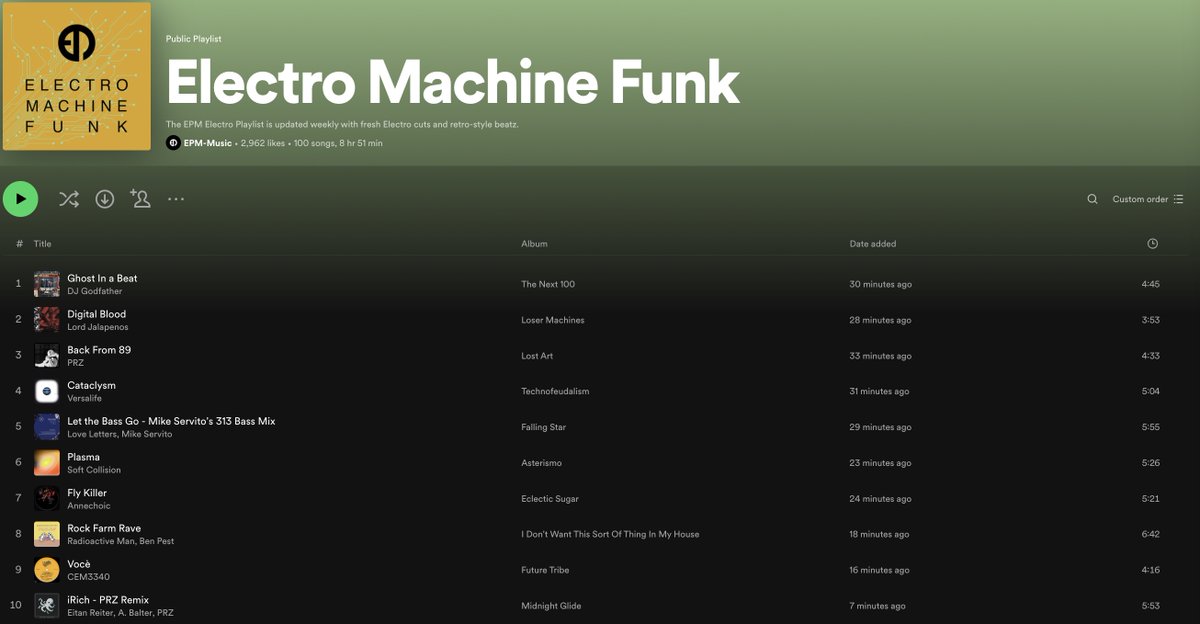Search within the playlist
1200x624 pixels.
pos(1092,199)
